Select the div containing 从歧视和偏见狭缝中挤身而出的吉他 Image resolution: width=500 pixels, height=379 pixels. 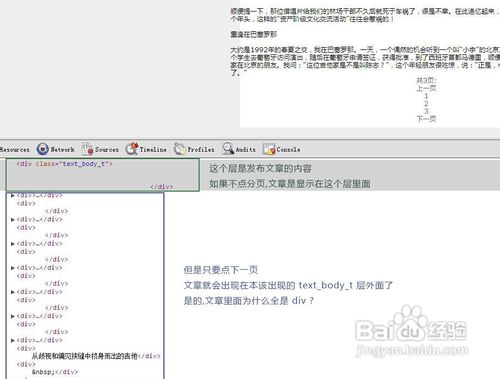pos(89,352)
